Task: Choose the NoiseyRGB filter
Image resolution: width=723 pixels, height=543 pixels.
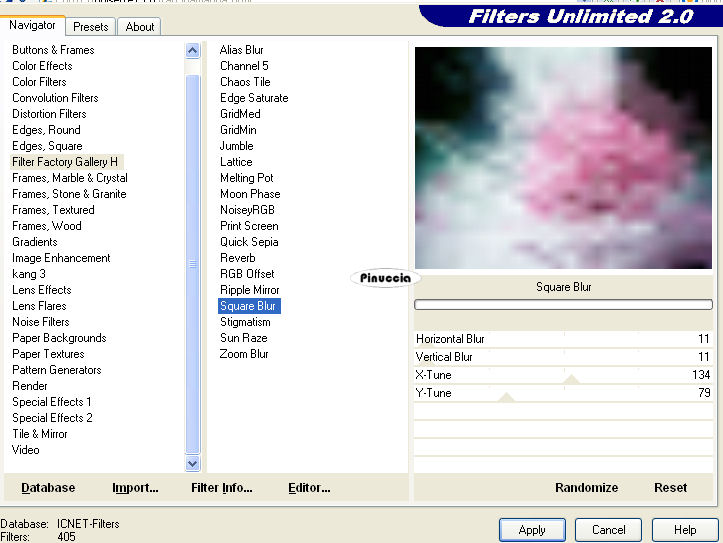Action: click(247, 210)
